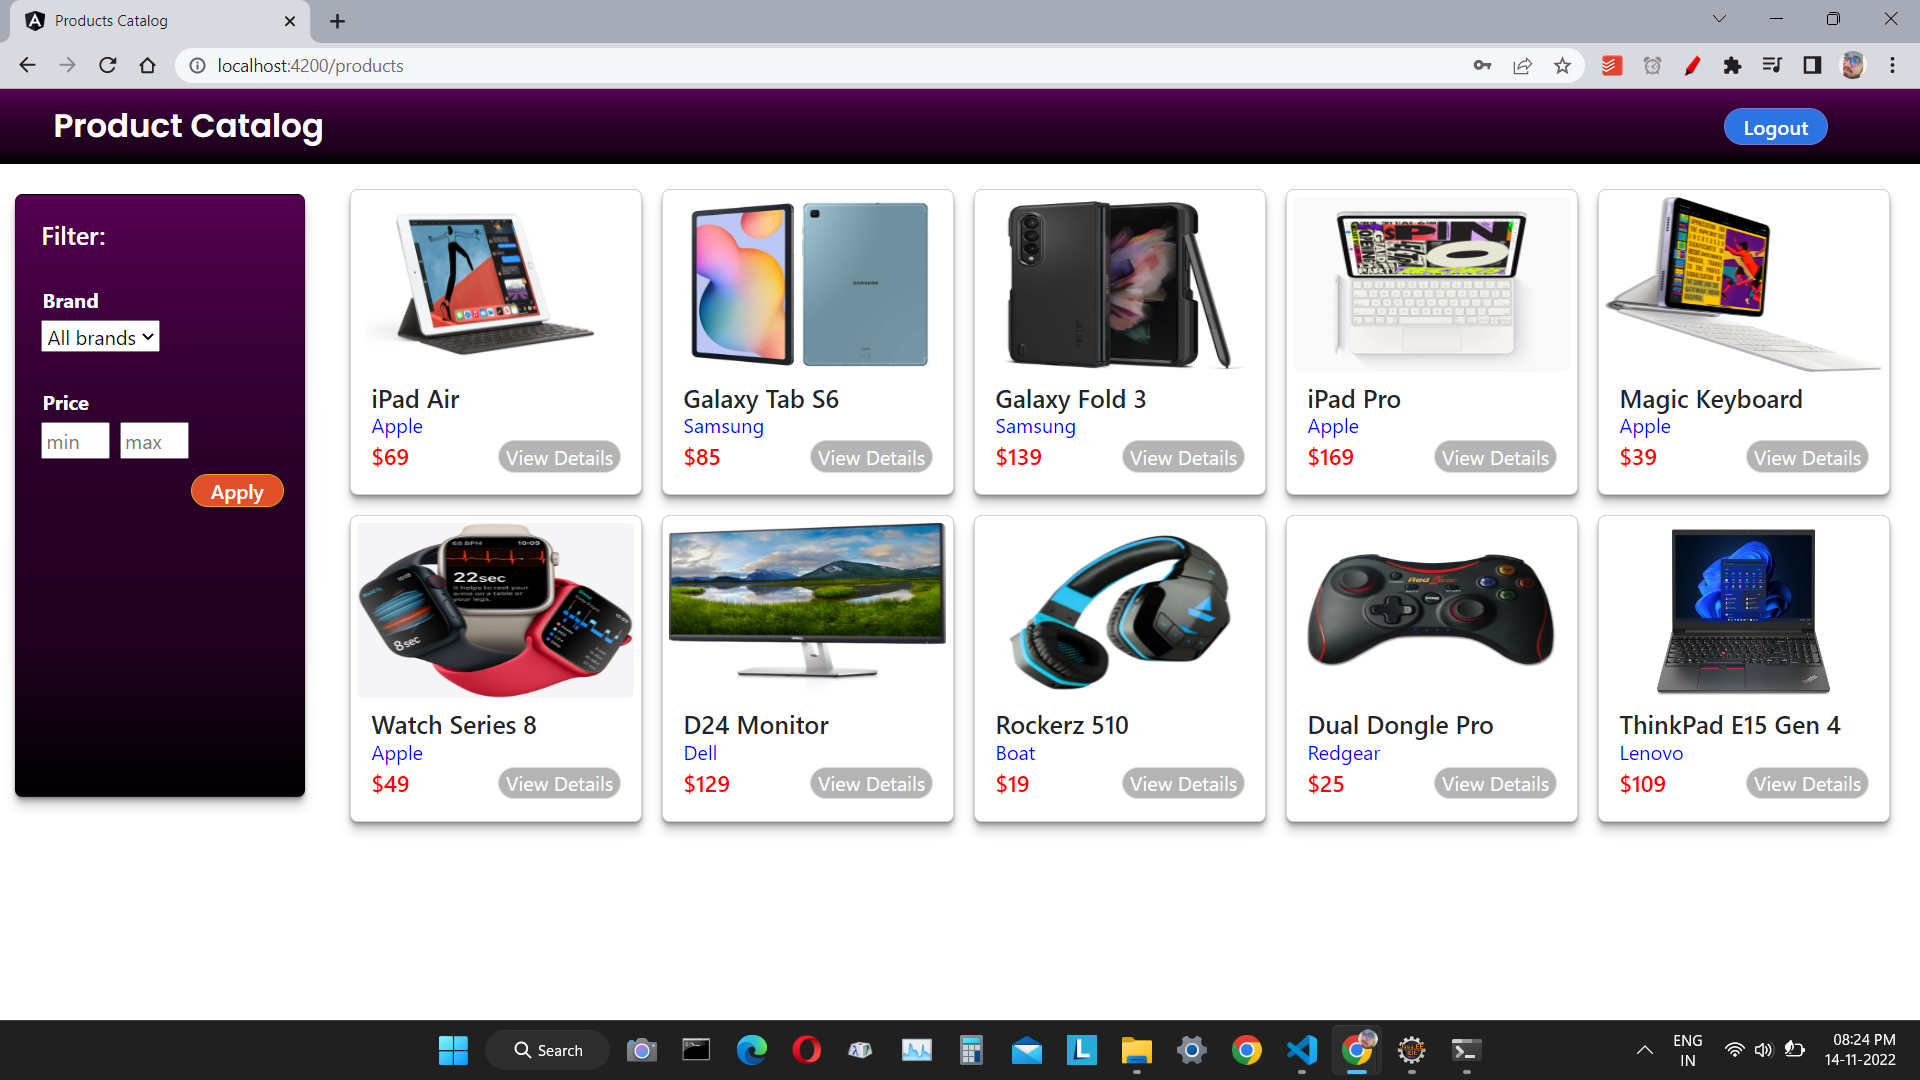Open the saved passwords key icon
Viewport: 1920px width, 1080px height.
point(1482,66)
